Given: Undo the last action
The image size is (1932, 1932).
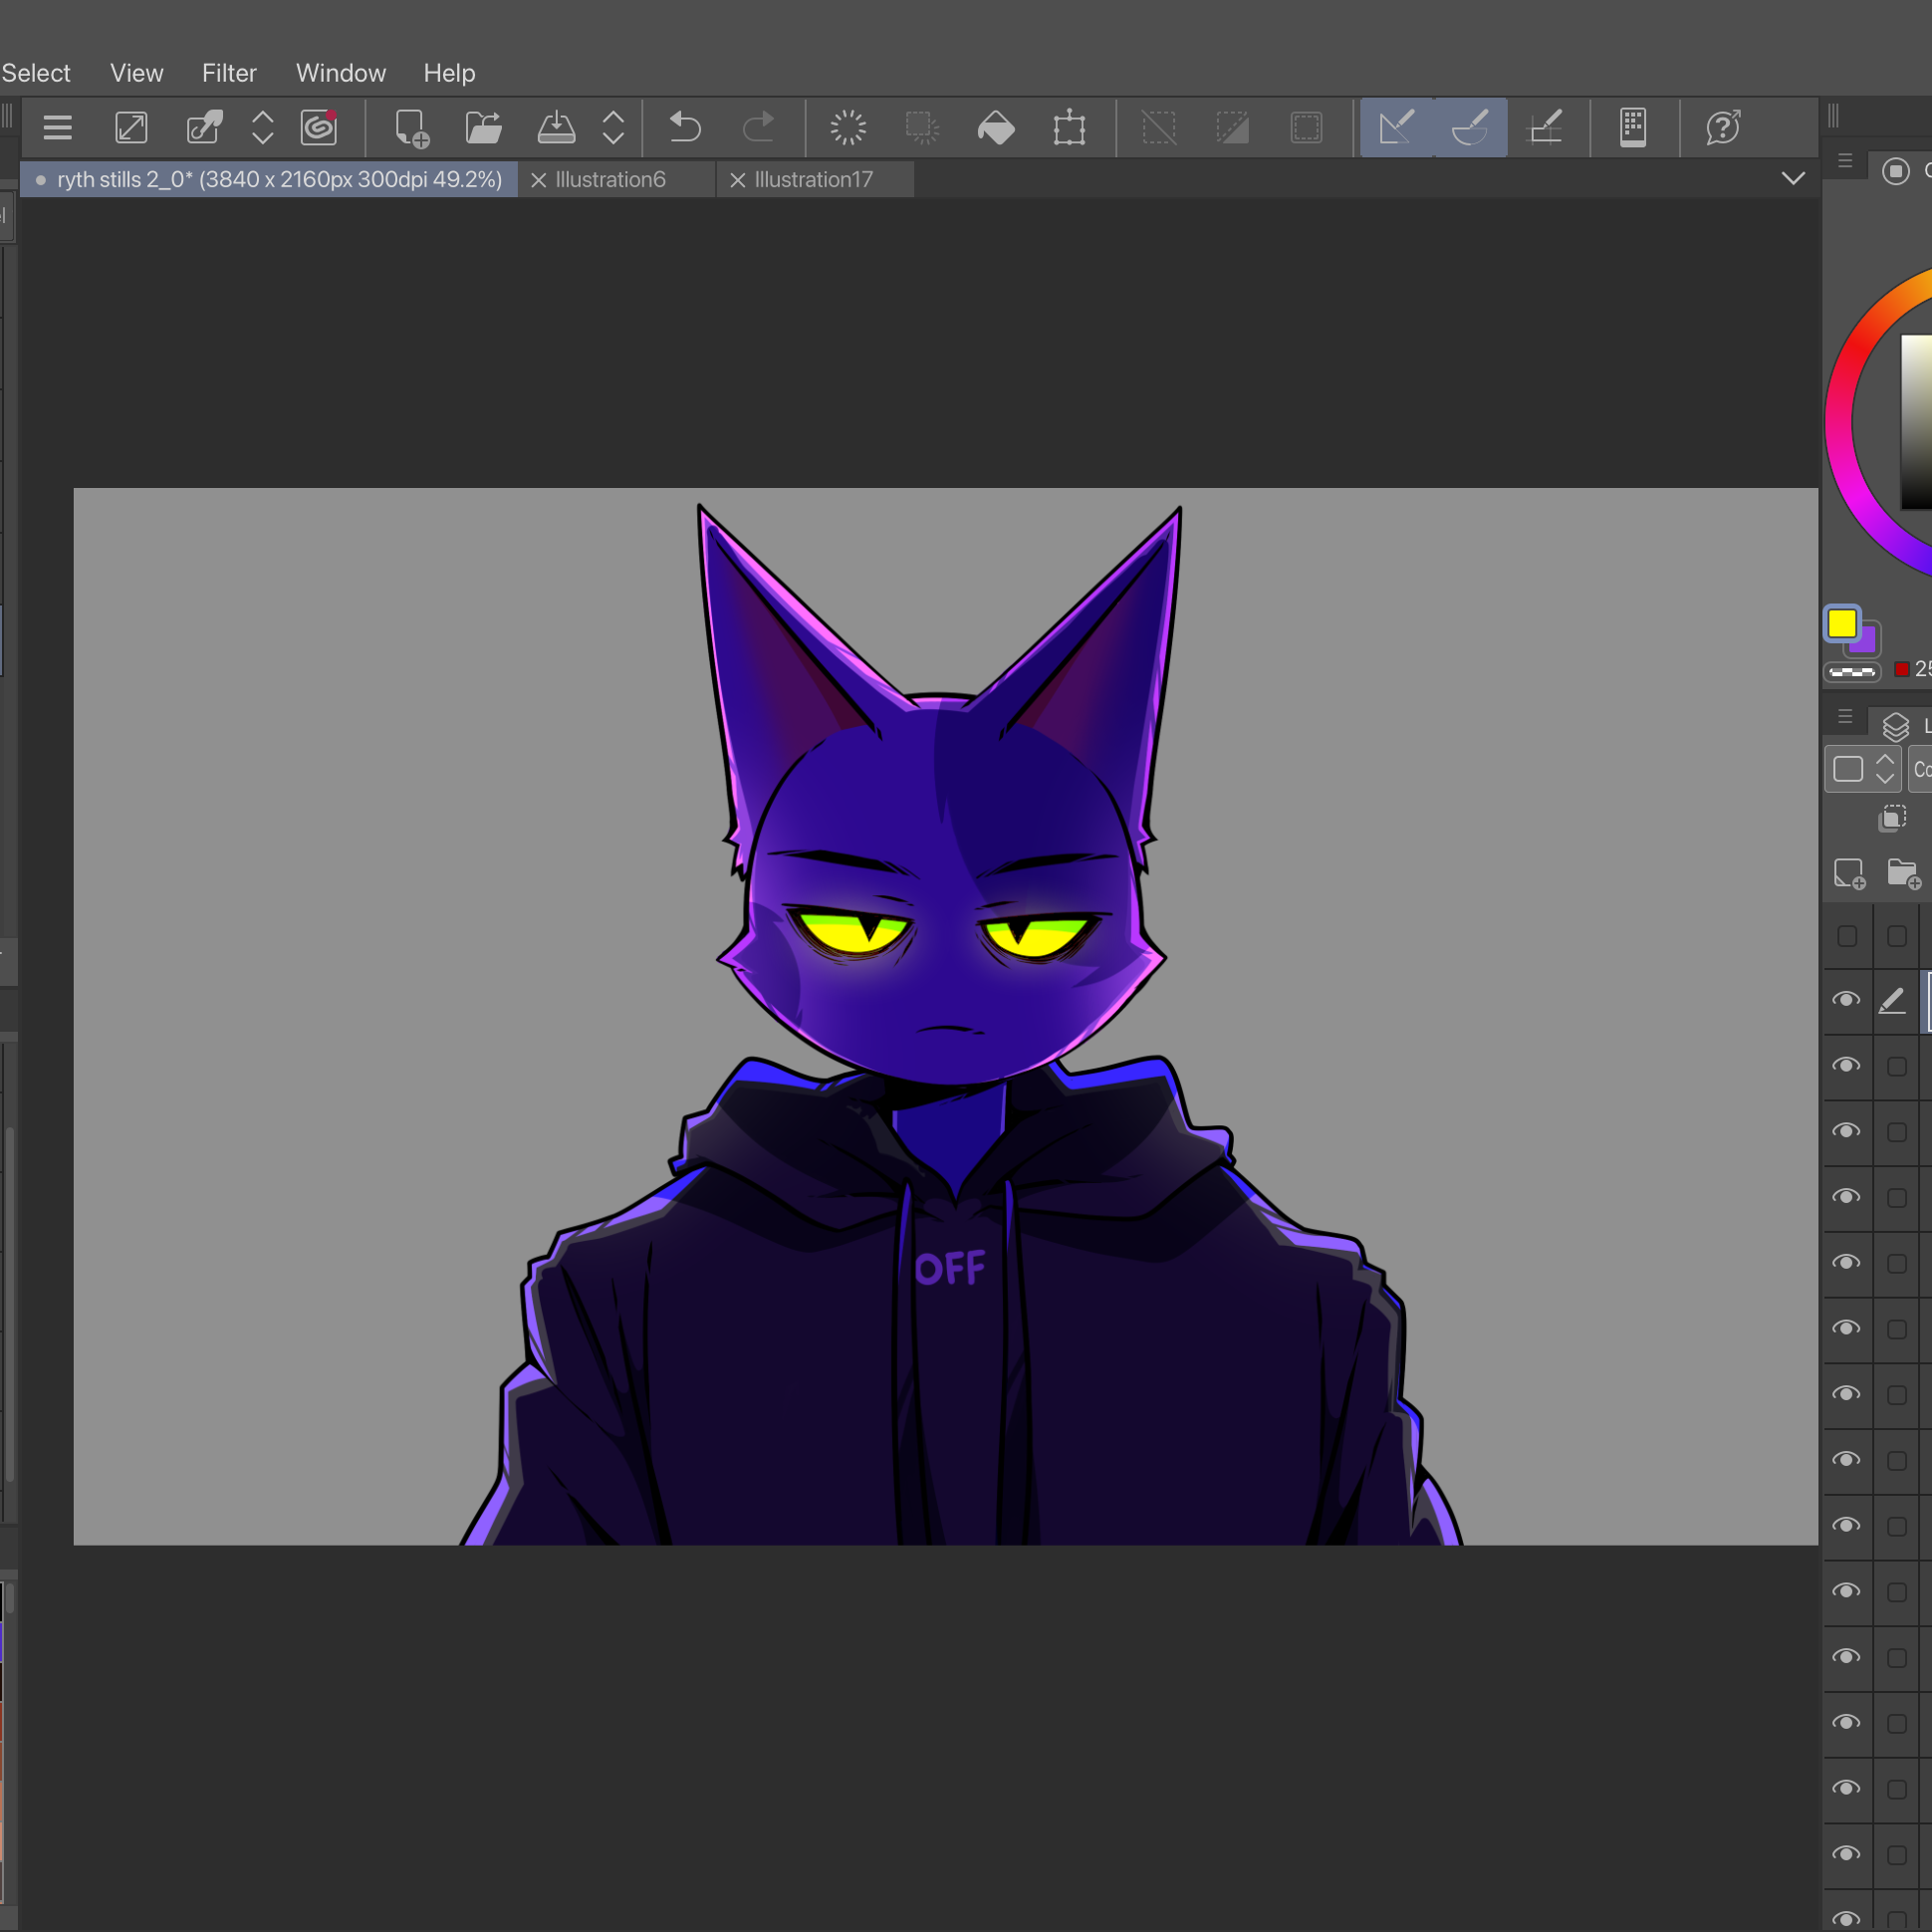Looking at the screenshot, I should (685, 128).
